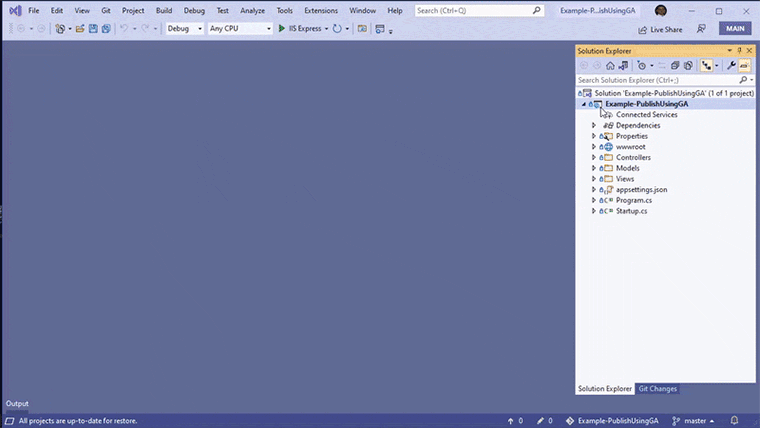This screenshot has width=760, height=428.
Task: Click the Live Share icon
Action: [643, 29]
